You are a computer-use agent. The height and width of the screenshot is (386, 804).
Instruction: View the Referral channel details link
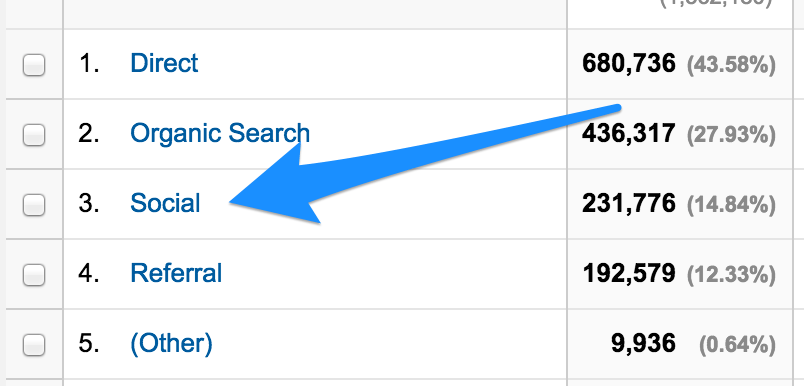point(176,273)
